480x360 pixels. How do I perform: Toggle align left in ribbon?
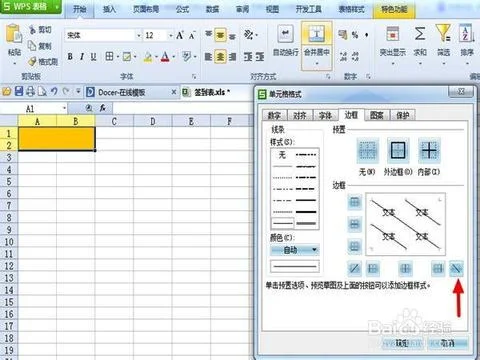(x=208, y=57)
